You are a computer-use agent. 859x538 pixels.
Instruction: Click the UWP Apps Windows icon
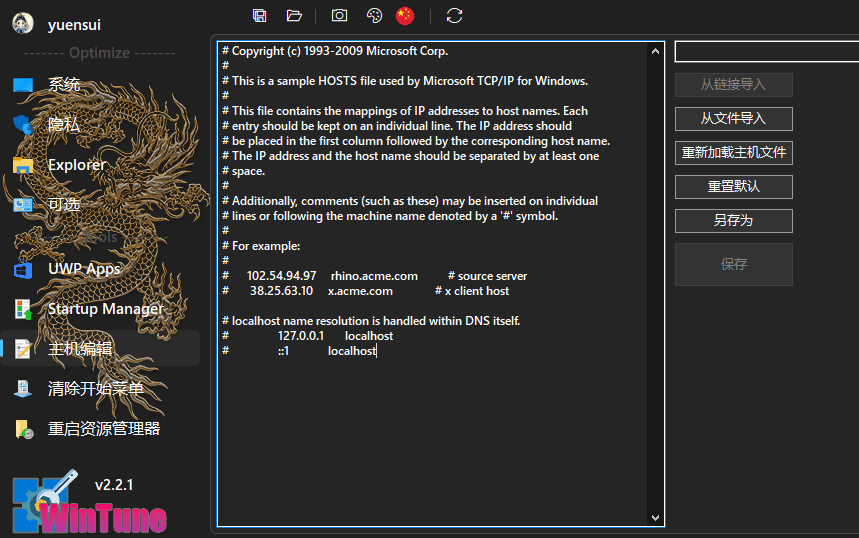pos(23,269)
